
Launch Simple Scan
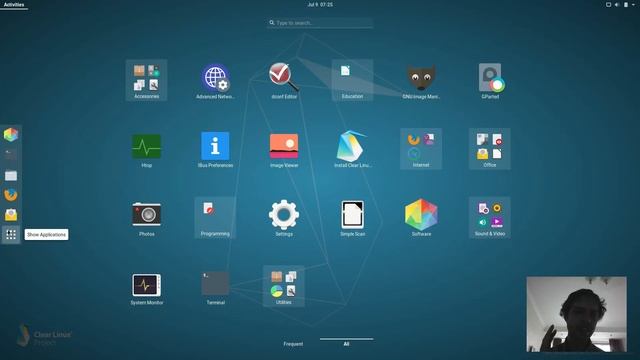click(352, 218)
